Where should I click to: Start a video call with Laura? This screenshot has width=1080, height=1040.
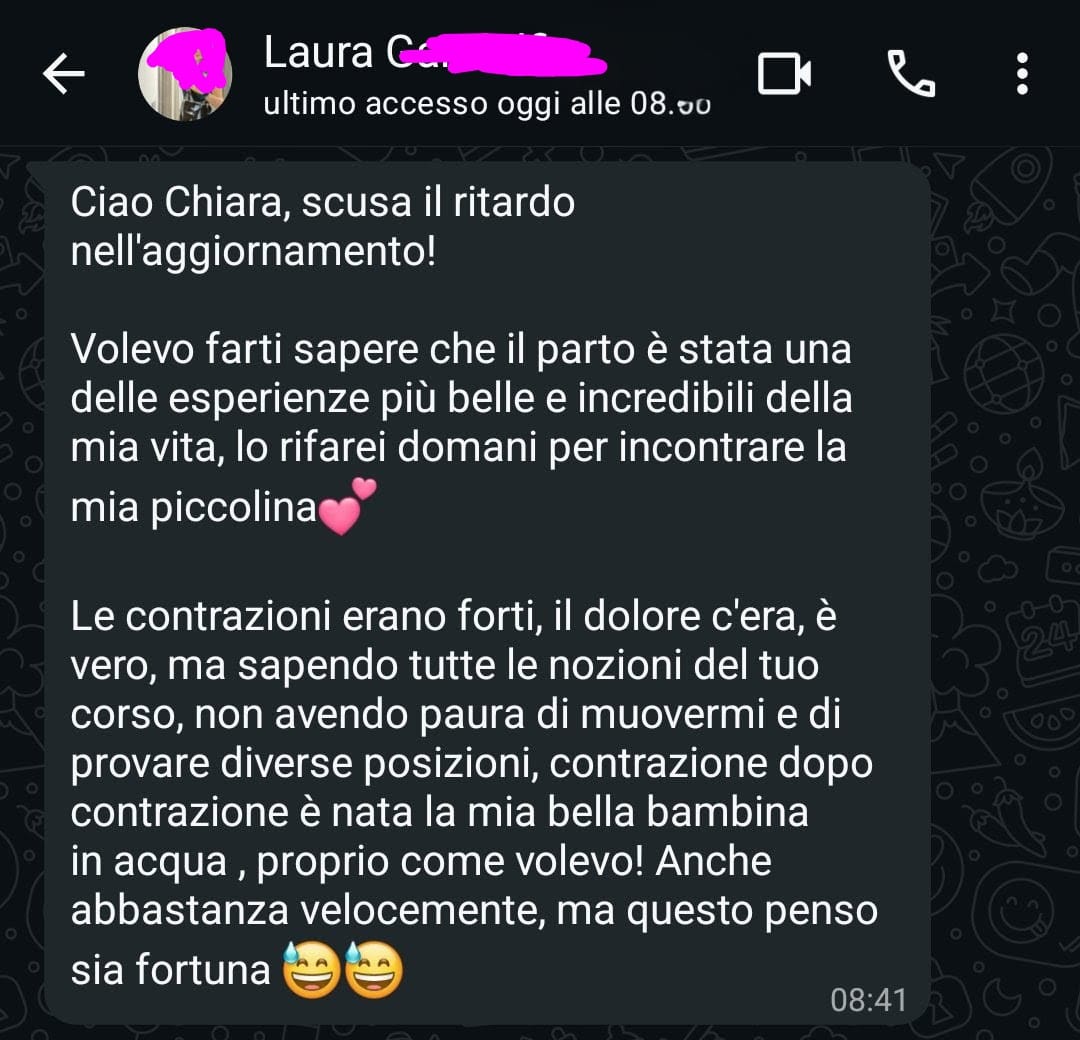click(784, 73)
